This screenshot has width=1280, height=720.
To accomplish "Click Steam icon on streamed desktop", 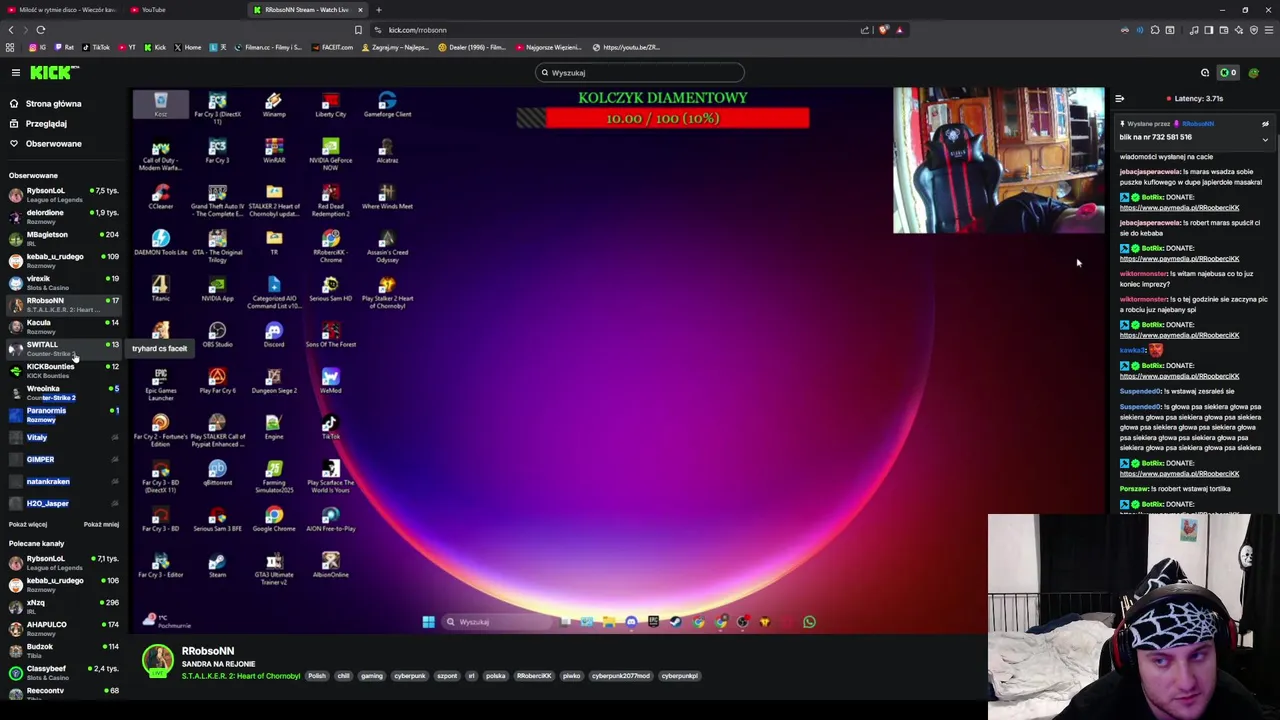I will pyautogui.click(x=217, y=565).
